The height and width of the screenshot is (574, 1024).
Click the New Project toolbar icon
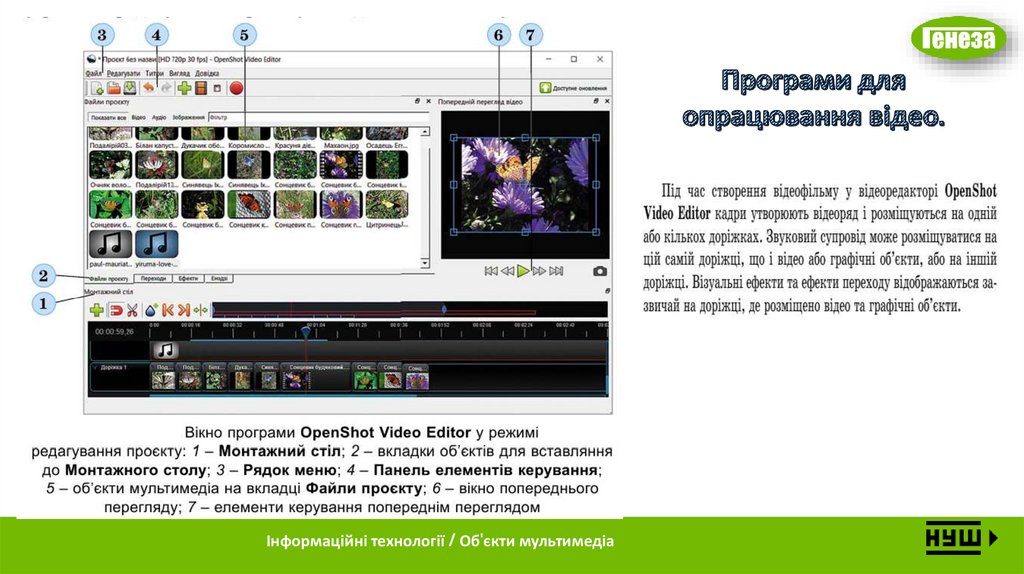pyautogui.click(x=97, y=88)
